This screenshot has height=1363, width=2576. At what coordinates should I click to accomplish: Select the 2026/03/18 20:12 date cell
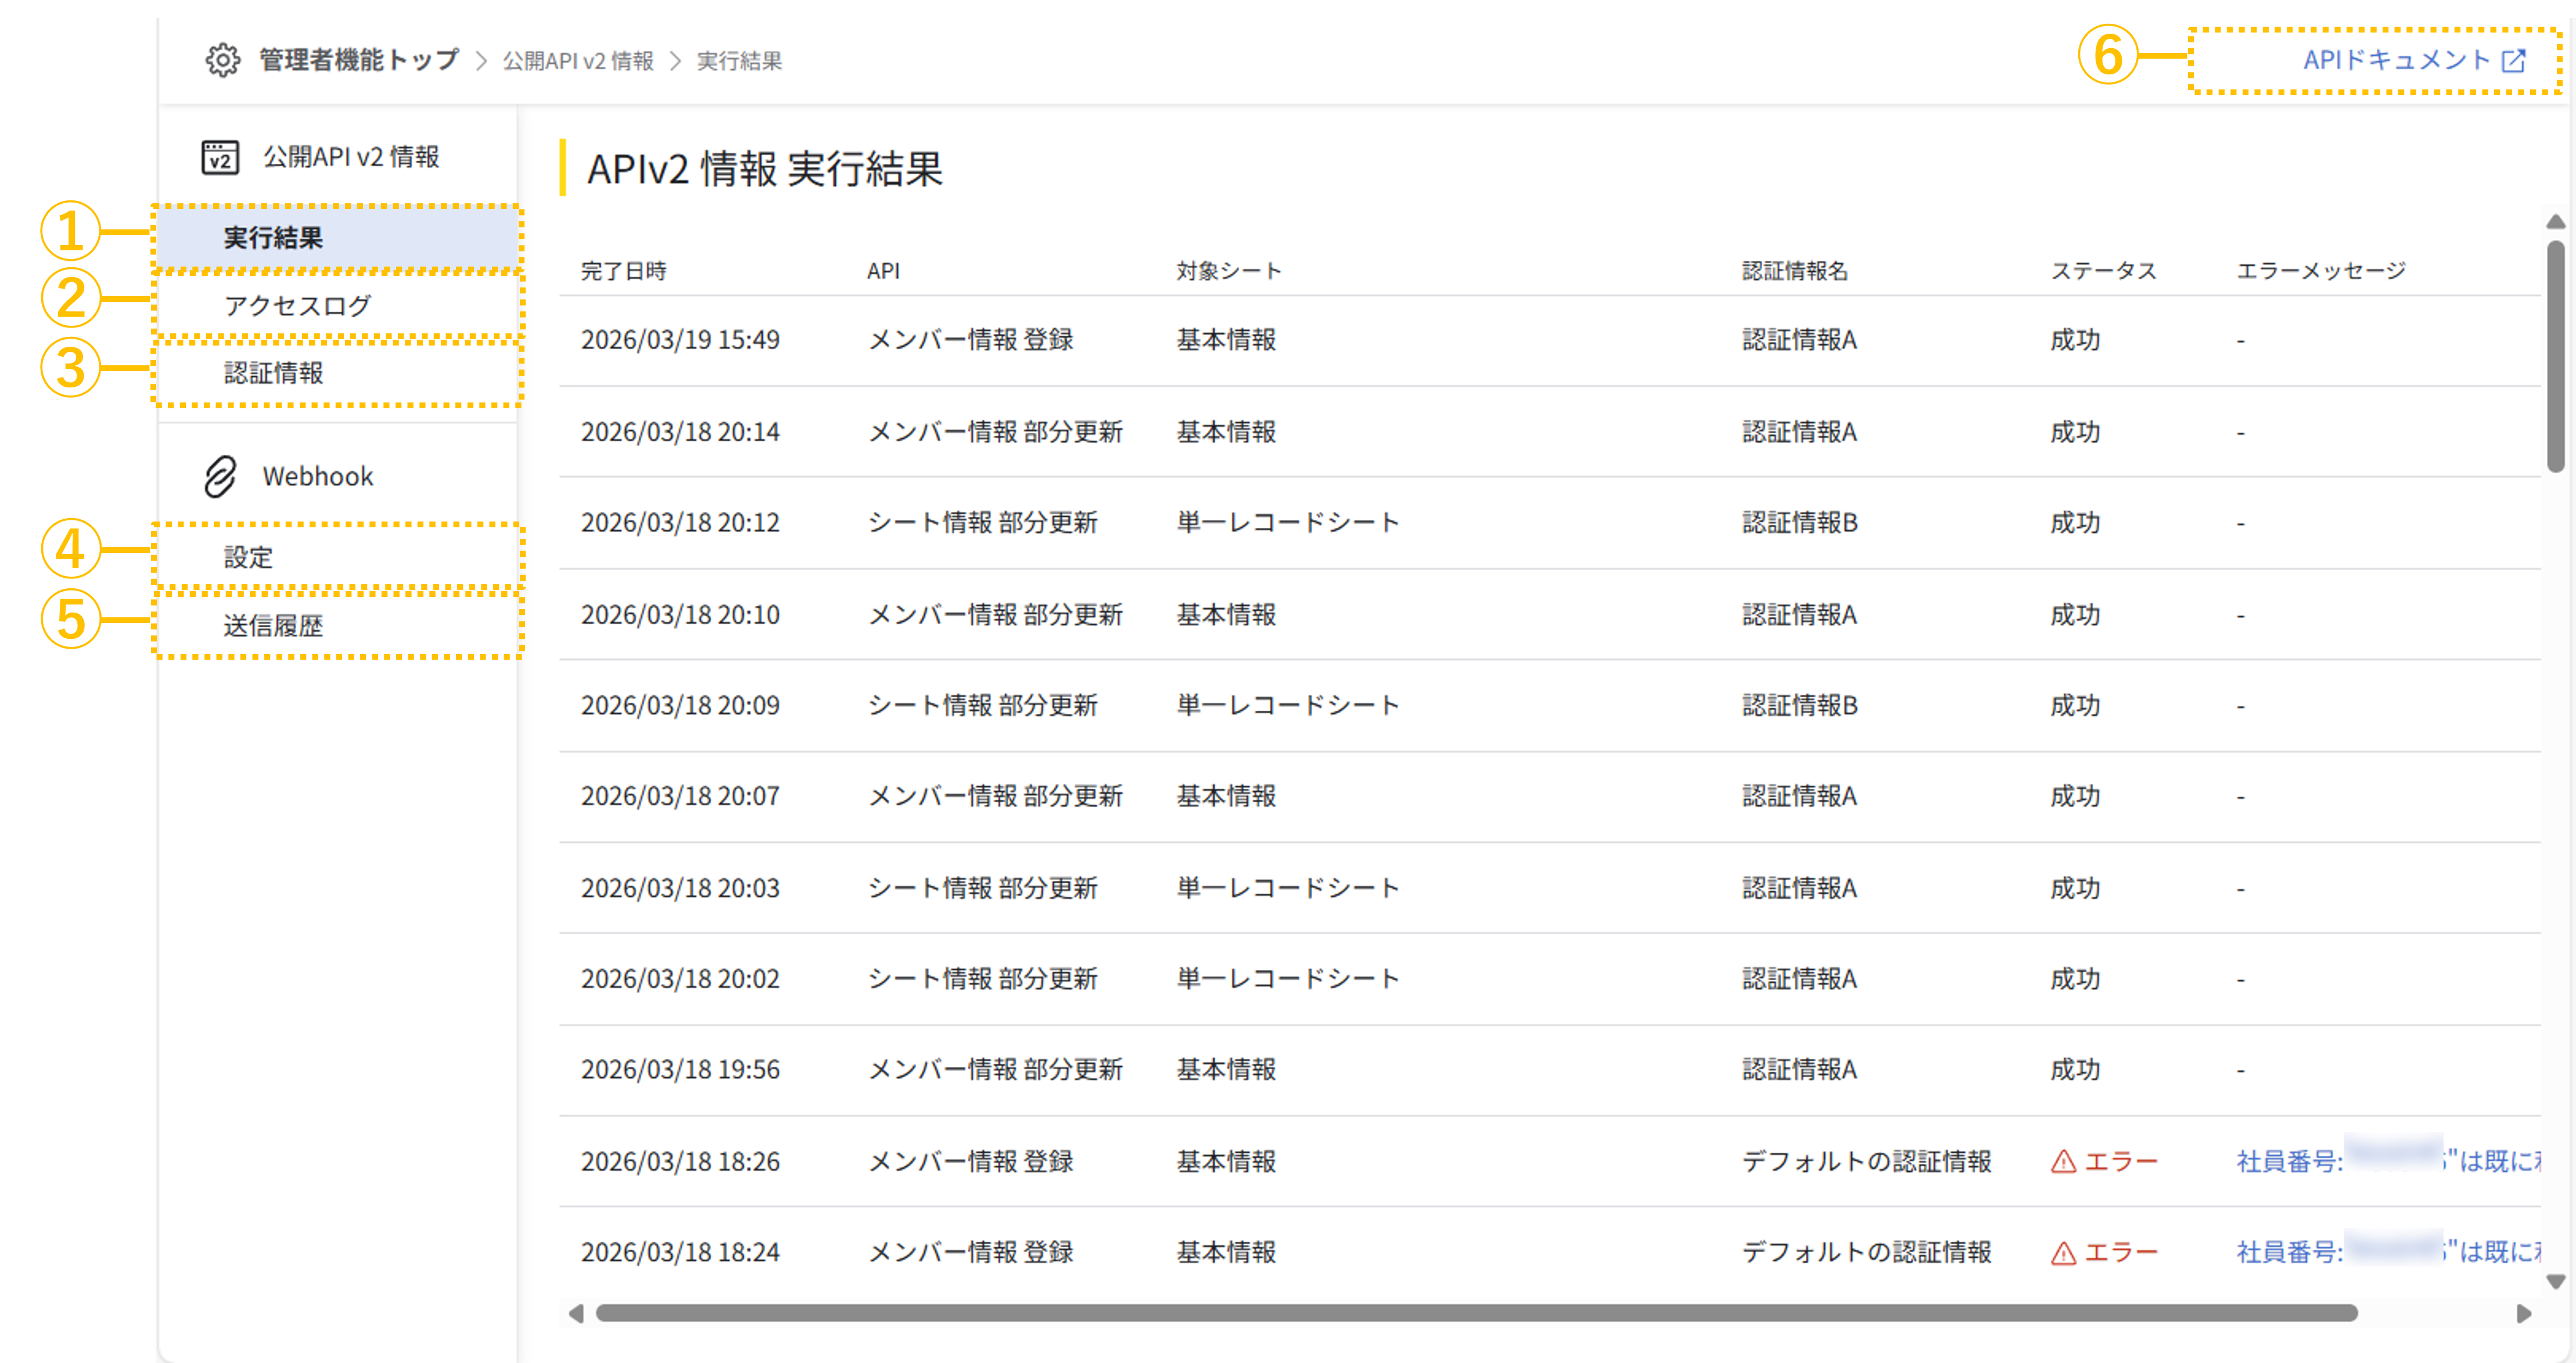(680, 523)
